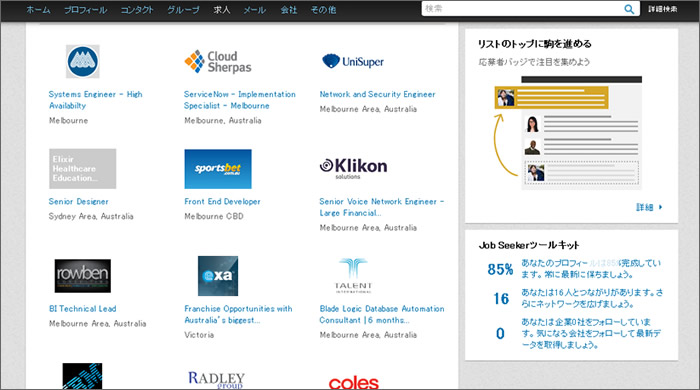Click the rowben company logo
Screen dimensions: 700x390
coord(83,276)
